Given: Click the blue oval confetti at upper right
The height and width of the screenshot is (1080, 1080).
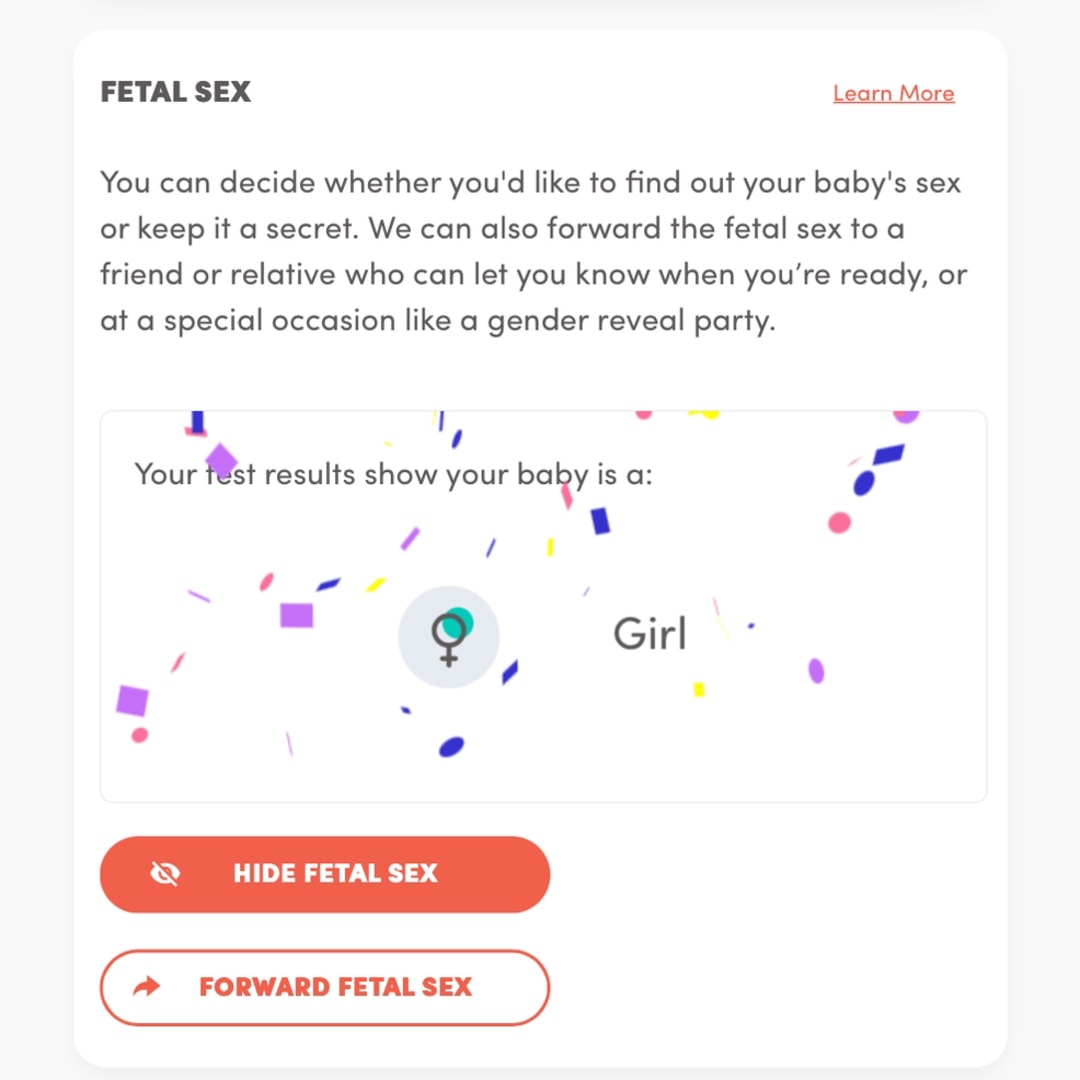Looking at the screenshot, I should [x=864, y=484].
